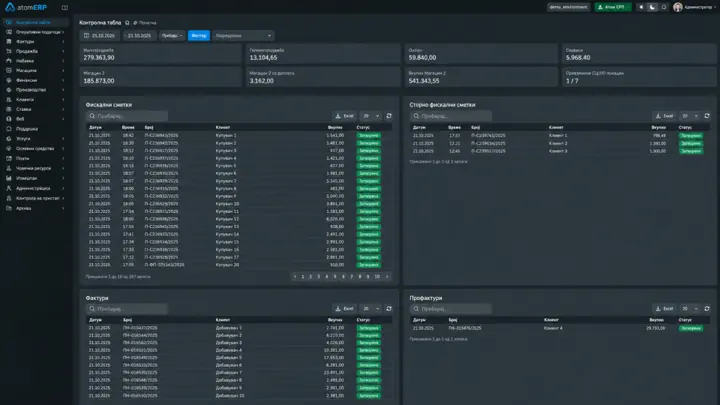Viewport: 720px width, 405px height.
Task: Select dark theme with the moon icon
Action: pos(652,7)
